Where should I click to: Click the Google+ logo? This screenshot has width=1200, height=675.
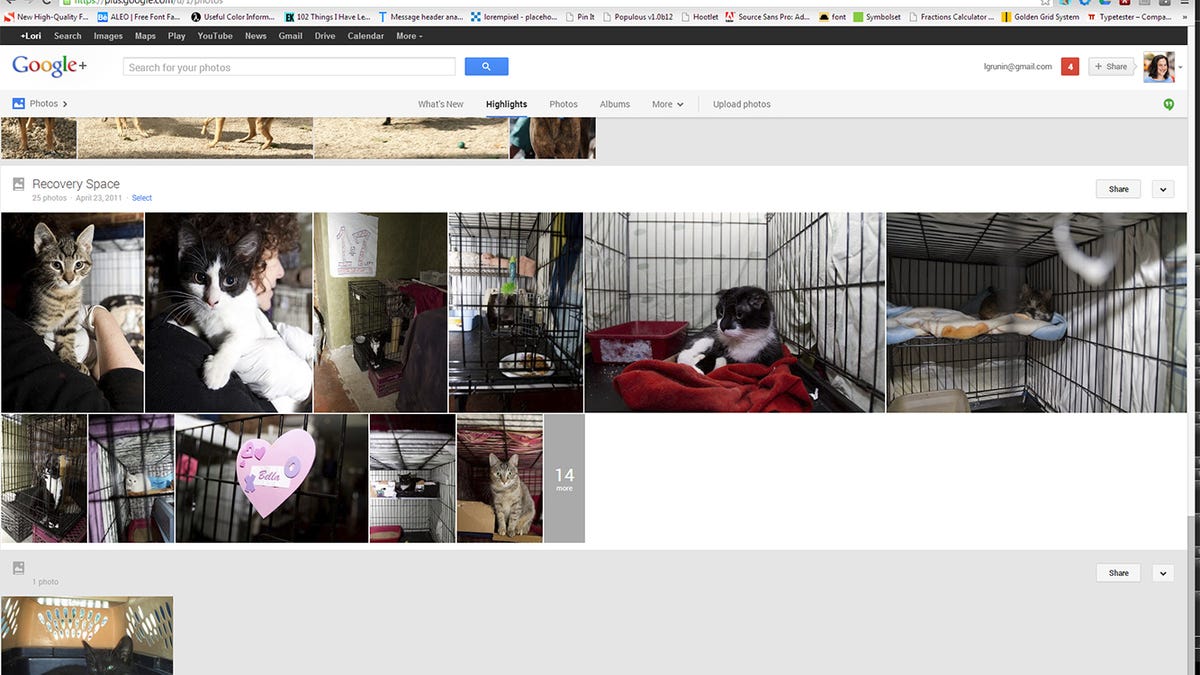click(x=49, y=67)
